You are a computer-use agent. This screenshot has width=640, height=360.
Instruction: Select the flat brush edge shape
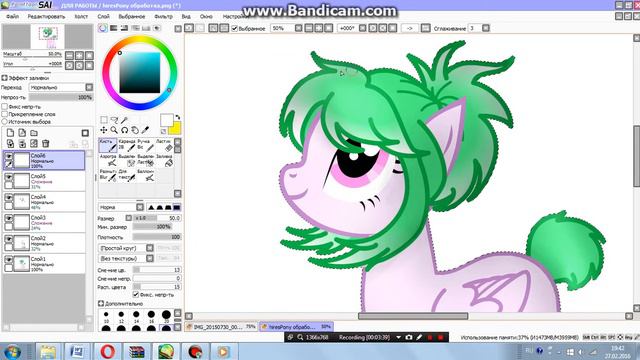pyautogui.click(x=177, y=207)
